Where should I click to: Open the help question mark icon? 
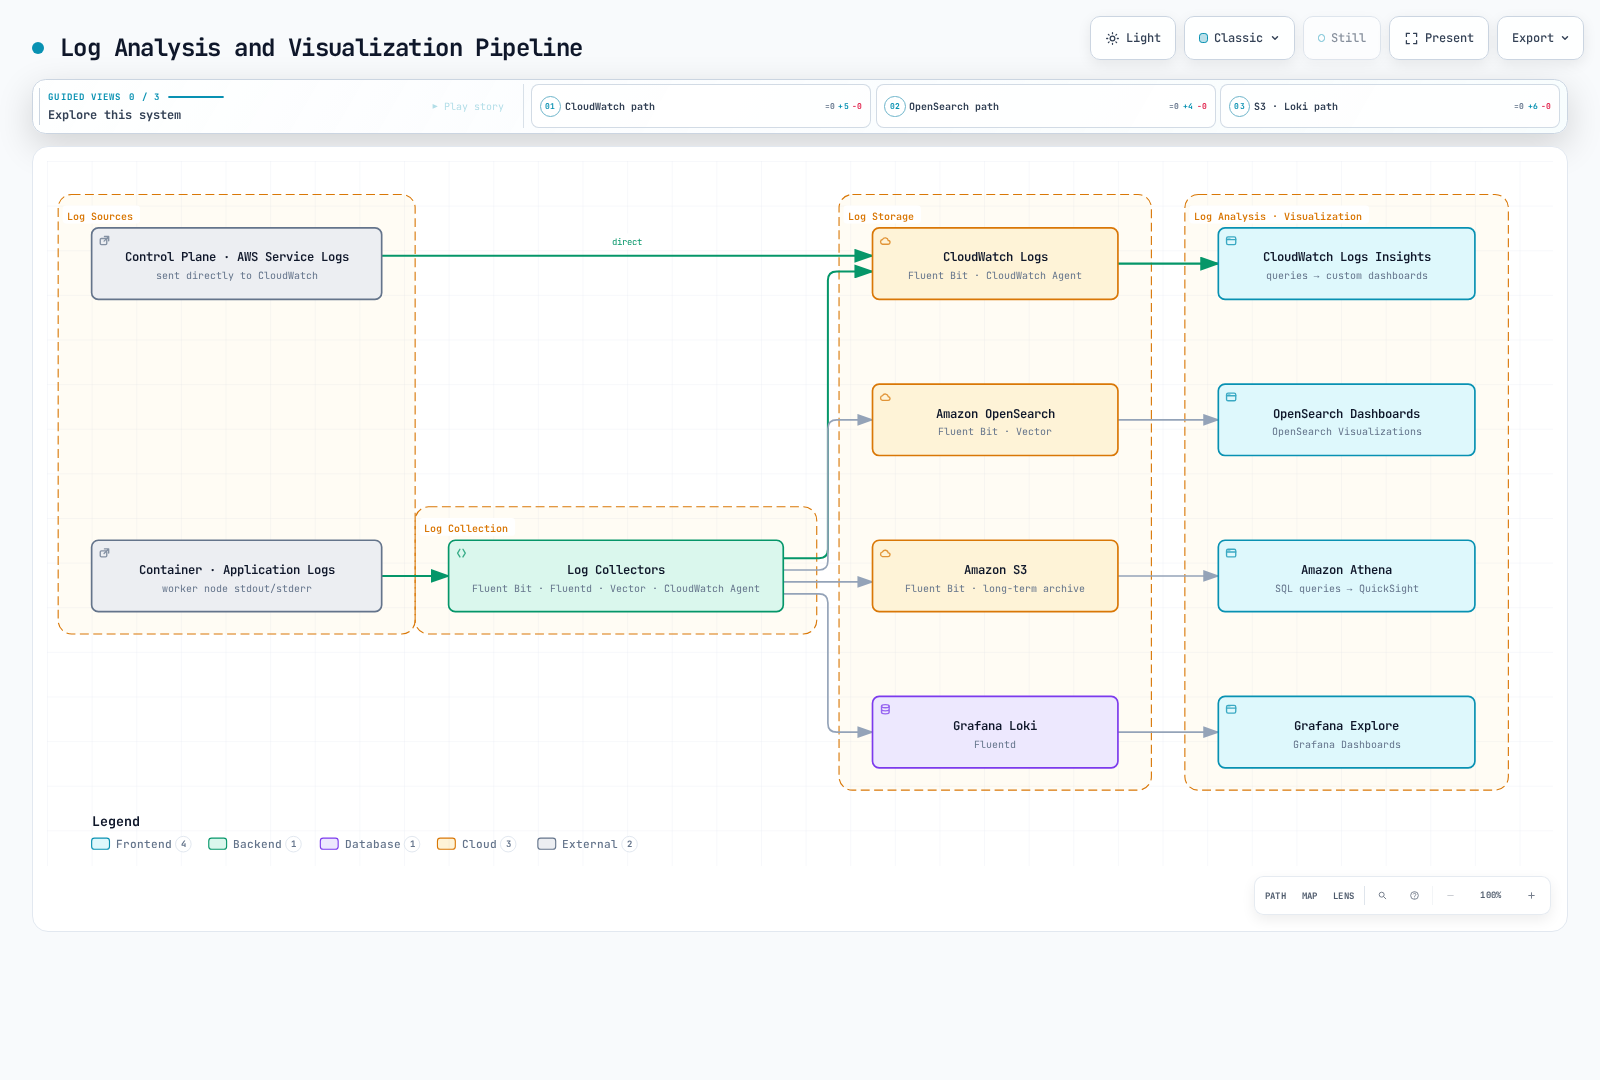tap(1414, 896)
